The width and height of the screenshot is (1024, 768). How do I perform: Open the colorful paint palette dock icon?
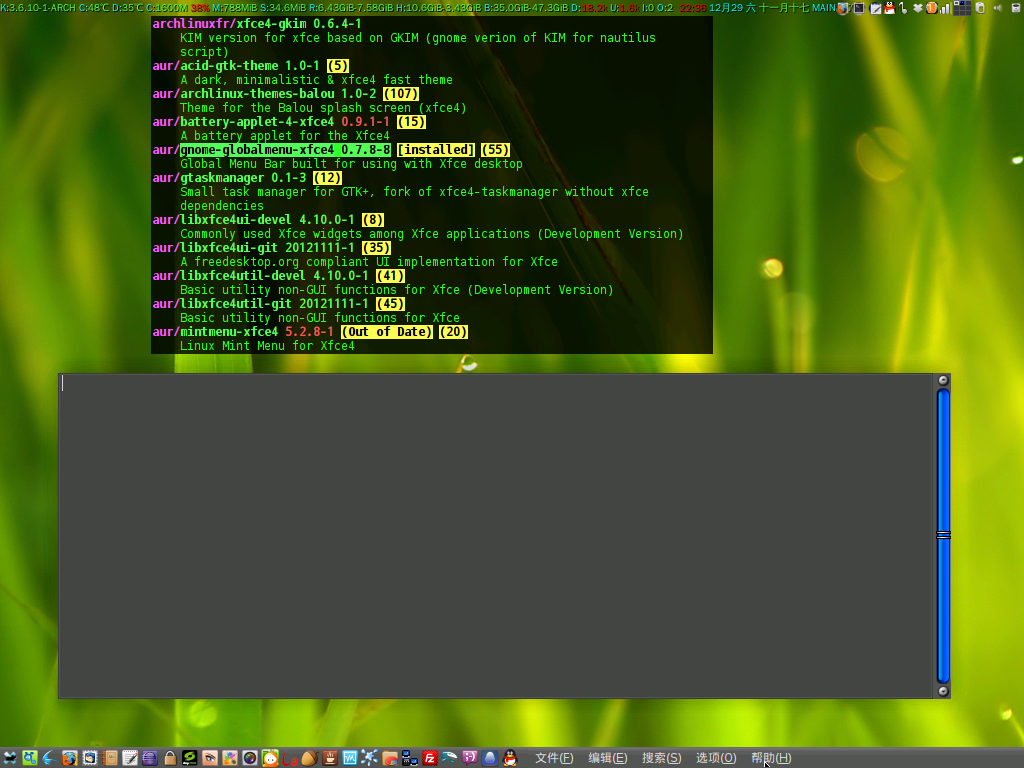230,758
